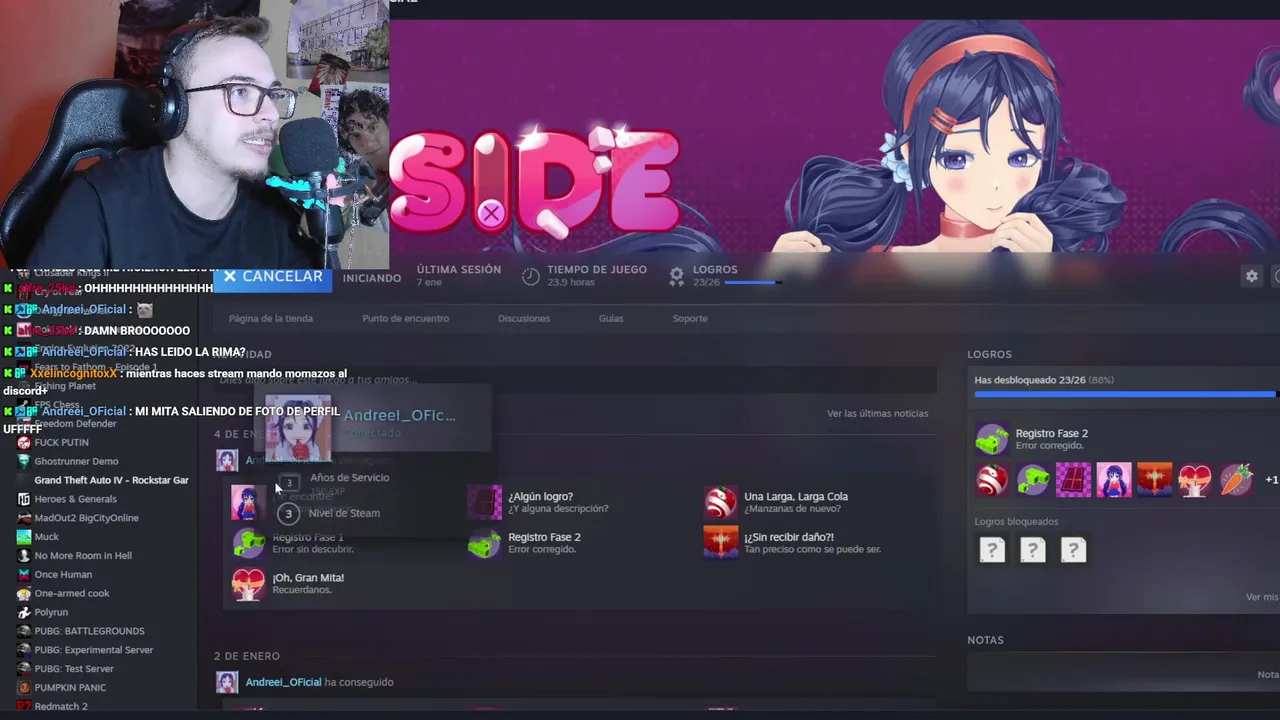Click Una Larga, Larga Cola achievement icon
The image size is (1280, 720).
(721, 502)
